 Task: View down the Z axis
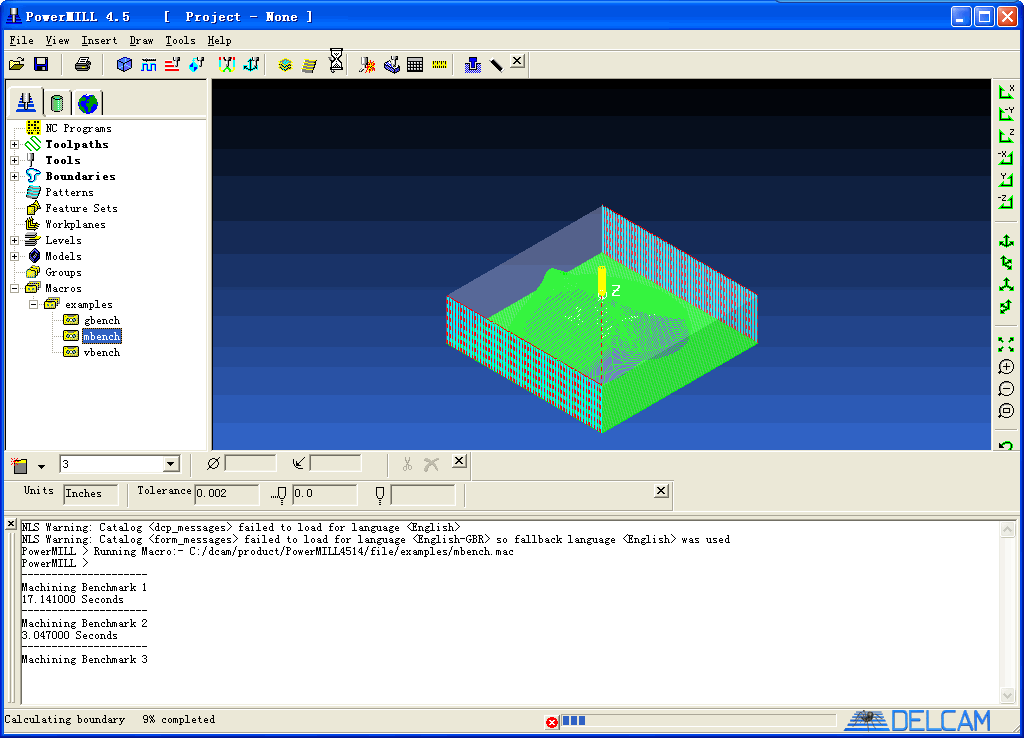(1006, 136)
